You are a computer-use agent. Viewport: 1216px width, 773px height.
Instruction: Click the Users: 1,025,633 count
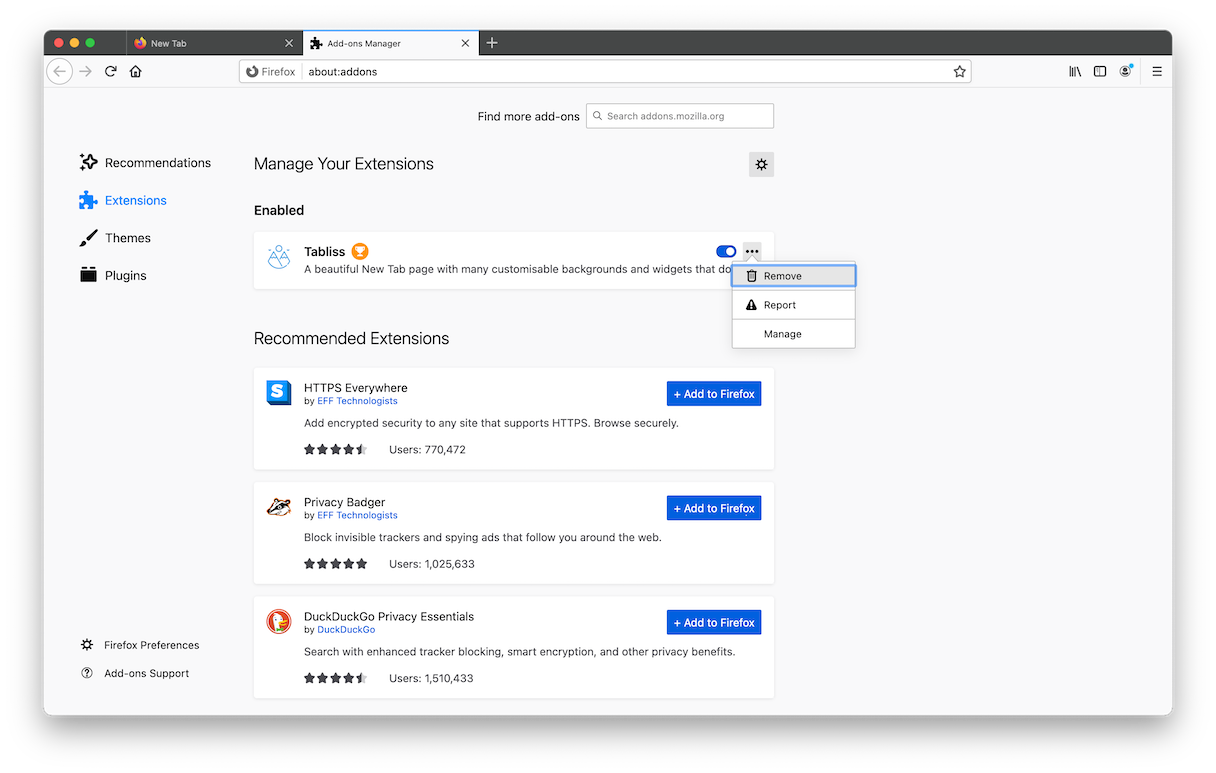click(x=432, y=564)
